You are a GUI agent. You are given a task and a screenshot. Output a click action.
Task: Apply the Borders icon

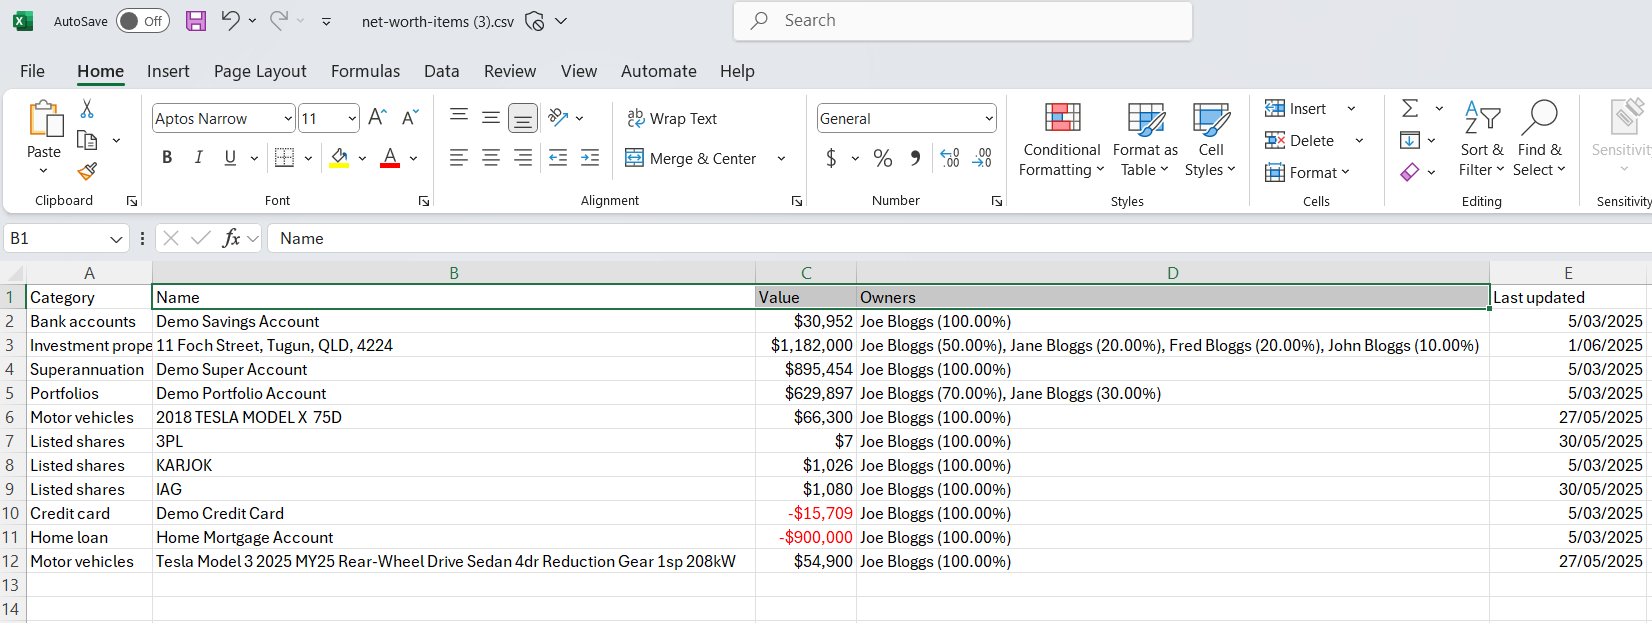tap(284, 157)
